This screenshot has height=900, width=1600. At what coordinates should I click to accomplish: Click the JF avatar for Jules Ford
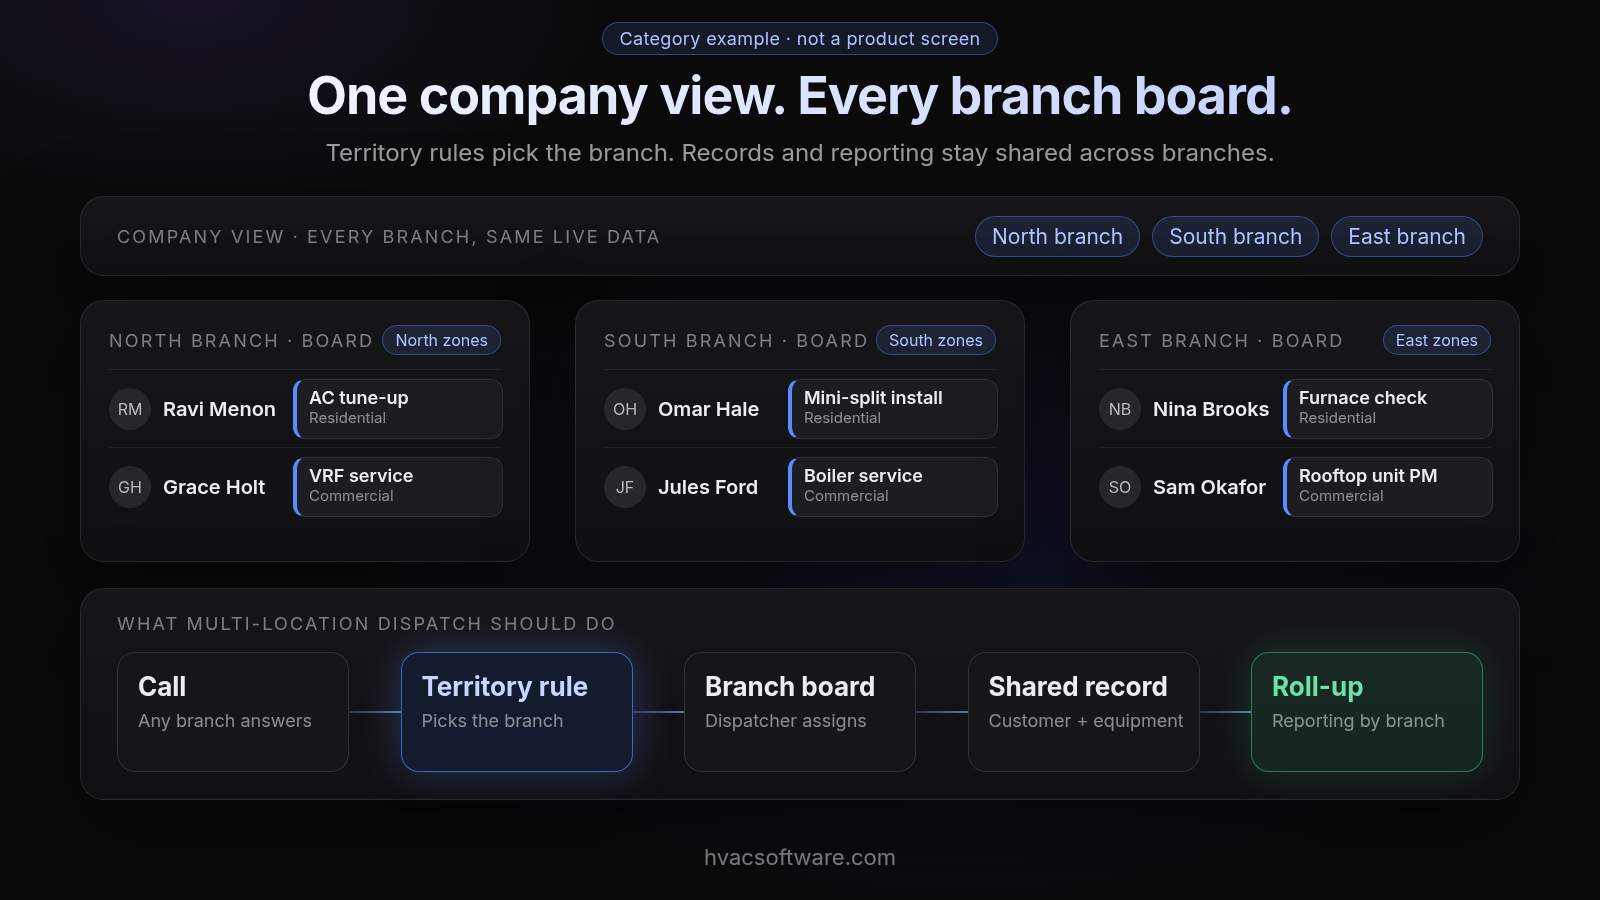[625, 487]
